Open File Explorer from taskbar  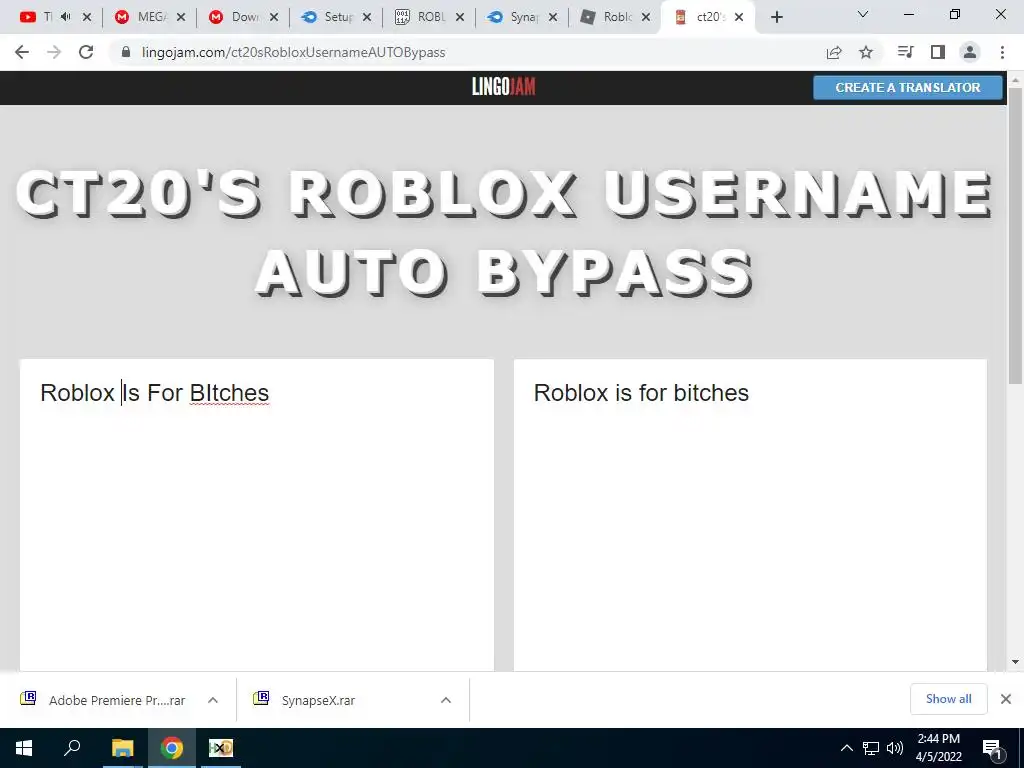point(122,748)
